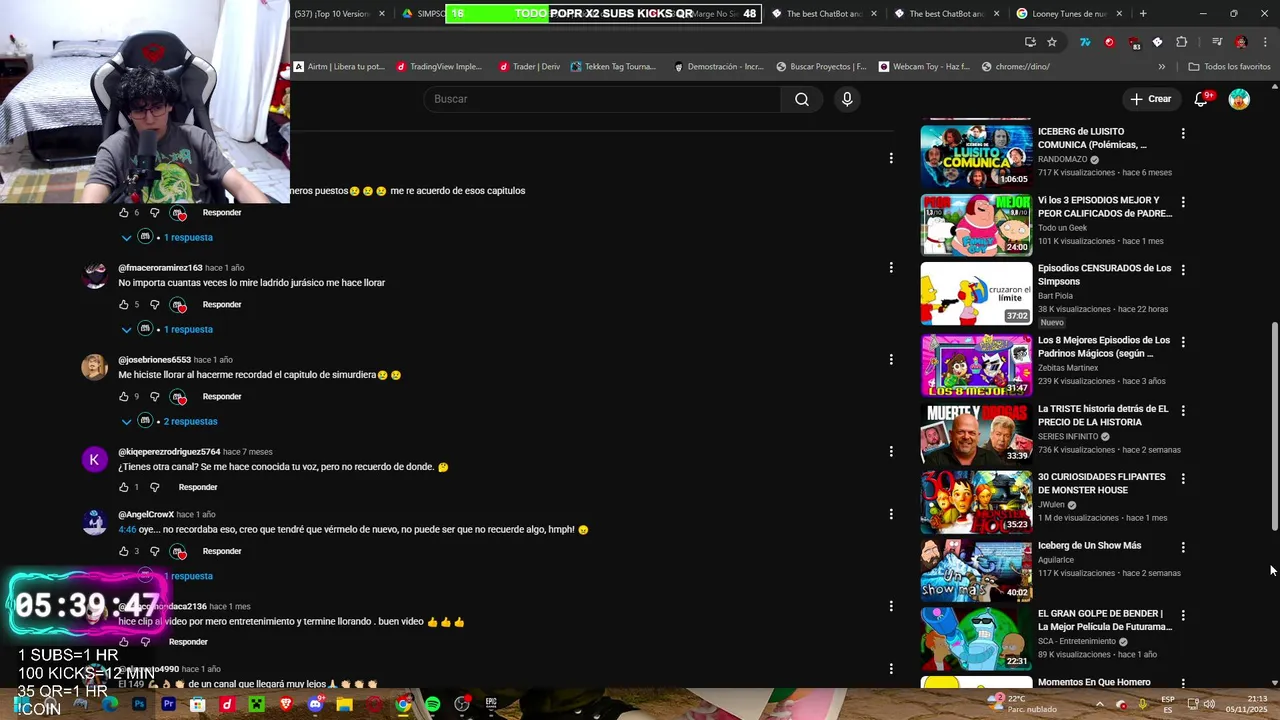Click Responder on @AngelCrowX's comment
Image resolution: width=1280 pixels, height=720 pixels.
pos(222,552)
